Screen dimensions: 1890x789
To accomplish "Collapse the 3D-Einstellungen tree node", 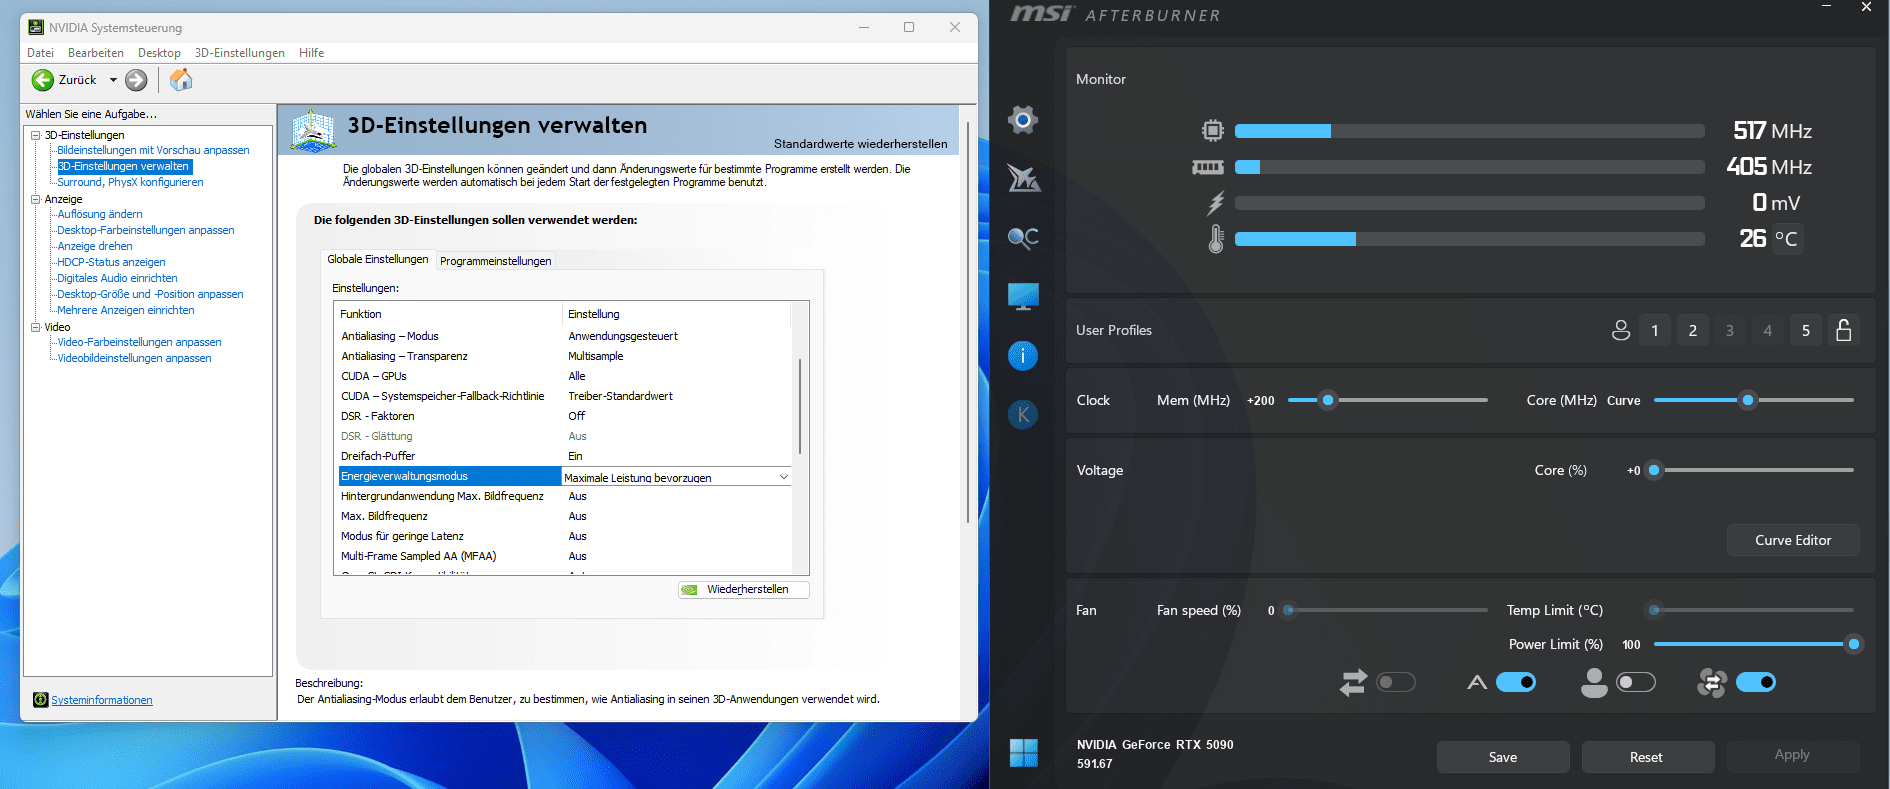I will (36, 135).
